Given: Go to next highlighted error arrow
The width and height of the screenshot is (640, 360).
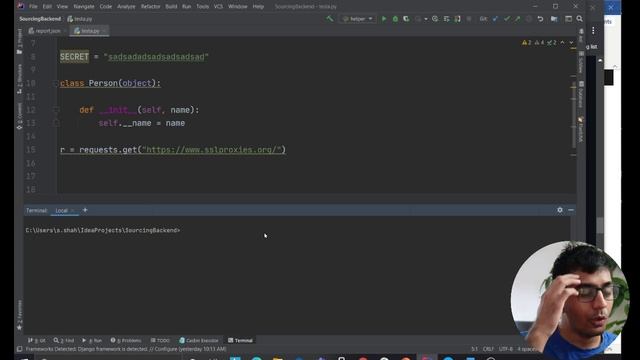Looking at the screenshot, I should 571,42.
